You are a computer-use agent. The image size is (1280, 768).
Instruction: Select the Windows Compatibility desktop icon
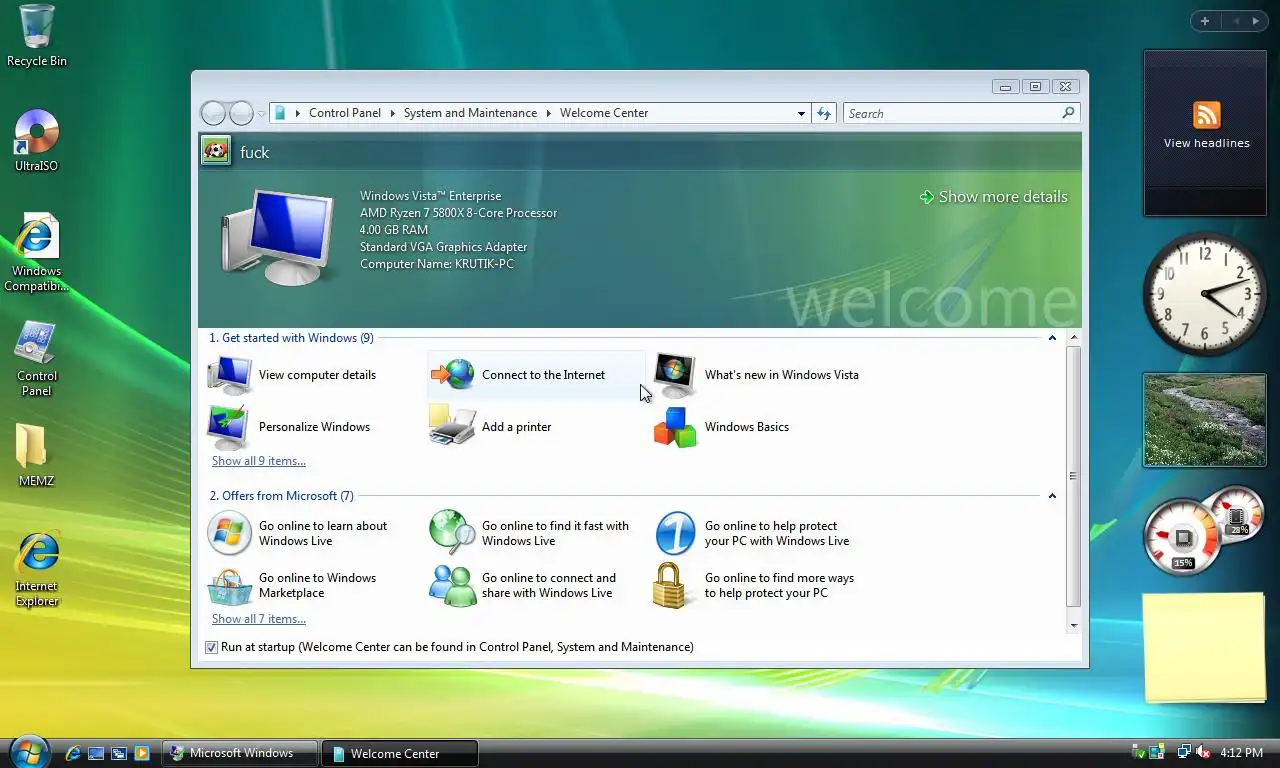37,252
